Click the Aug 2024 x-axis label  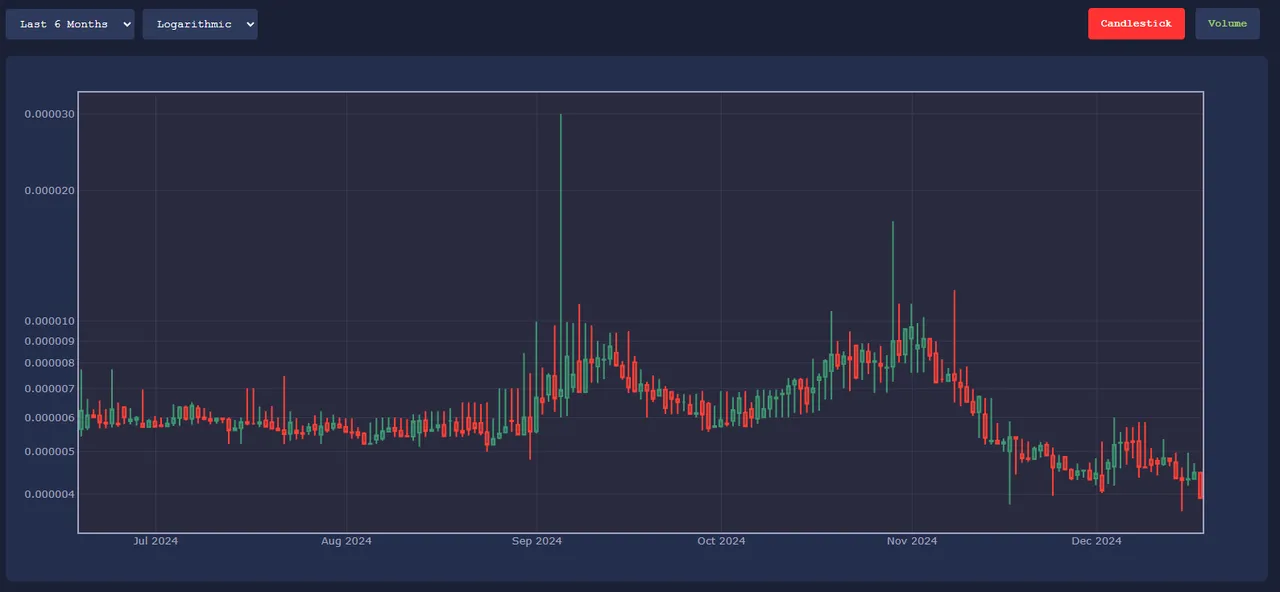pyautogui.click(x=346, y=541)
